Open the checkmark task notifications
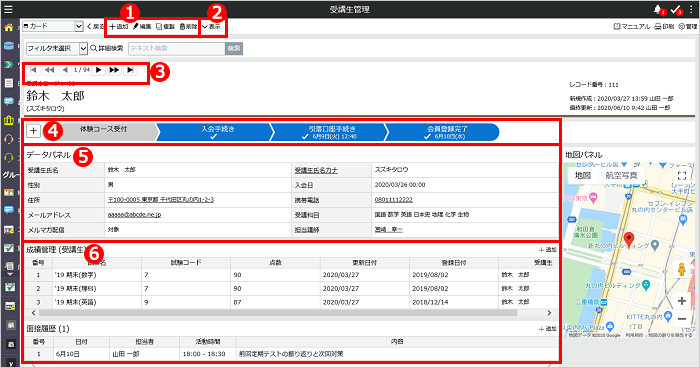Image resolution: width=700 pixels, height=368 pixels. [676, 9]
